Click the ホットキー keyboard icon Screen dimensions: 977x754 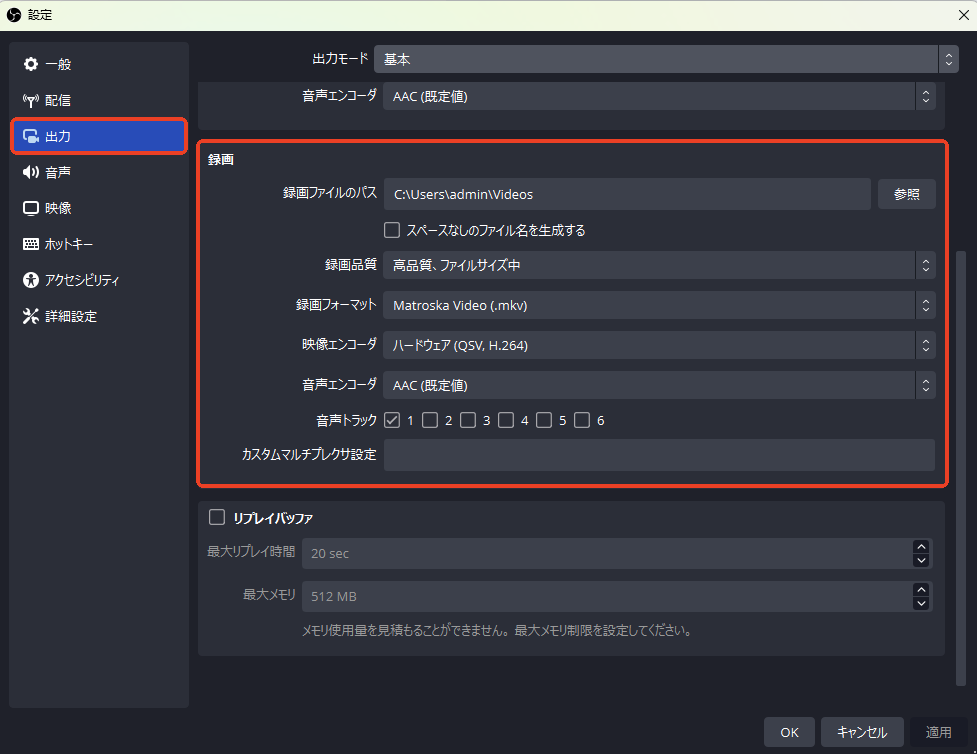click(31, 243)
